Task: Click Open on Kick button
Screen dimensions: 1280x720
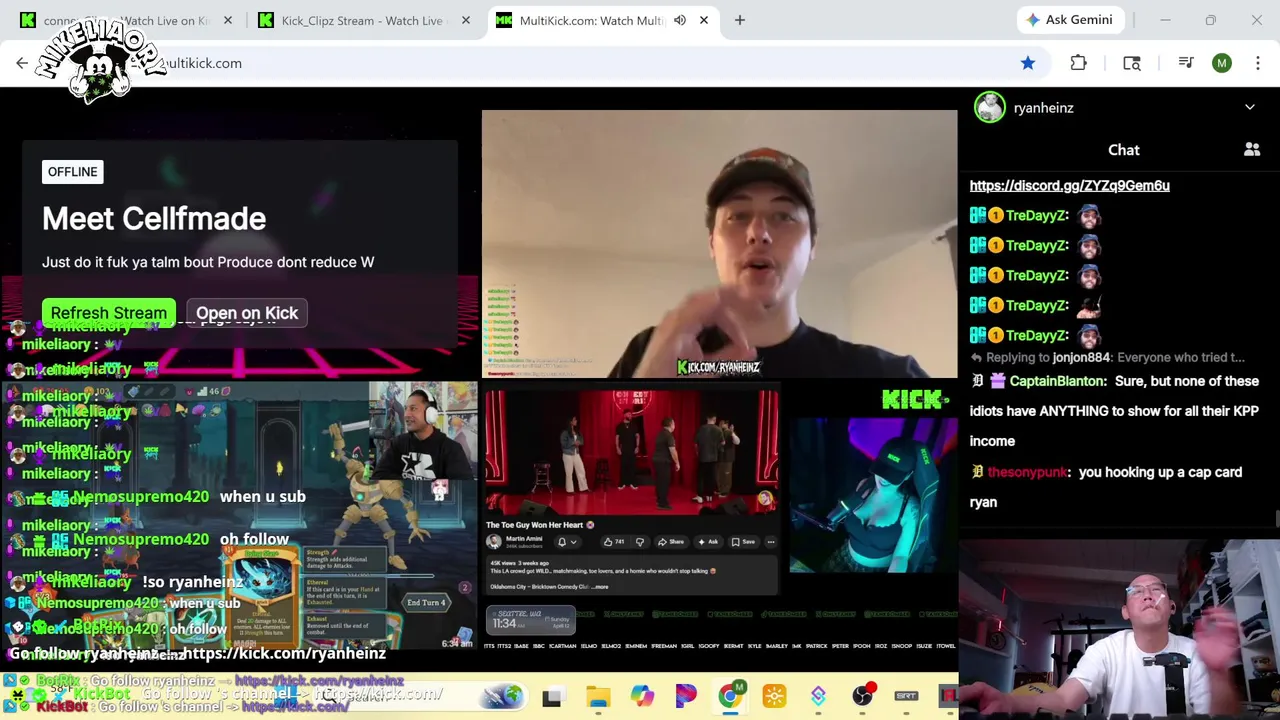Action: (x=247, y=313)
